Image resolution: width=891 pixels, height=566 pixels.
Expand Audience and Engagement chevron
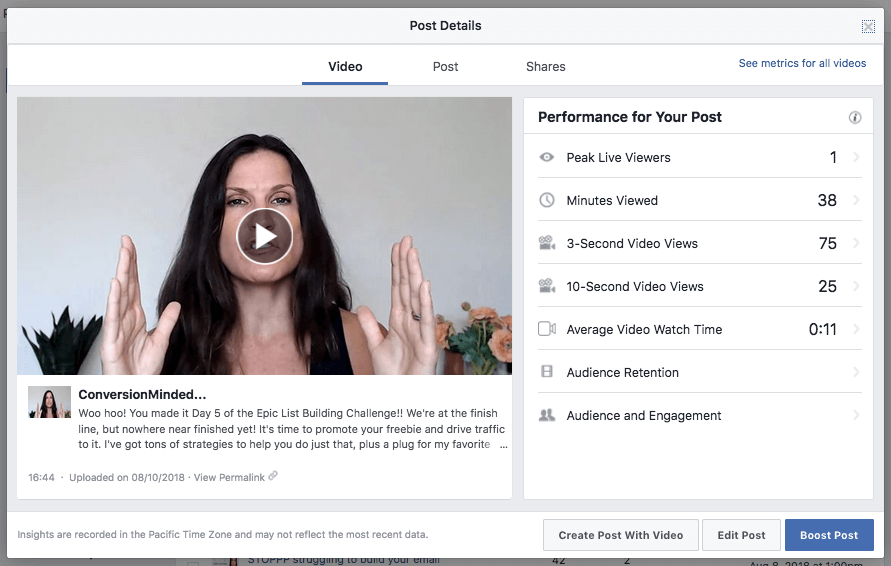click(856, 415)
